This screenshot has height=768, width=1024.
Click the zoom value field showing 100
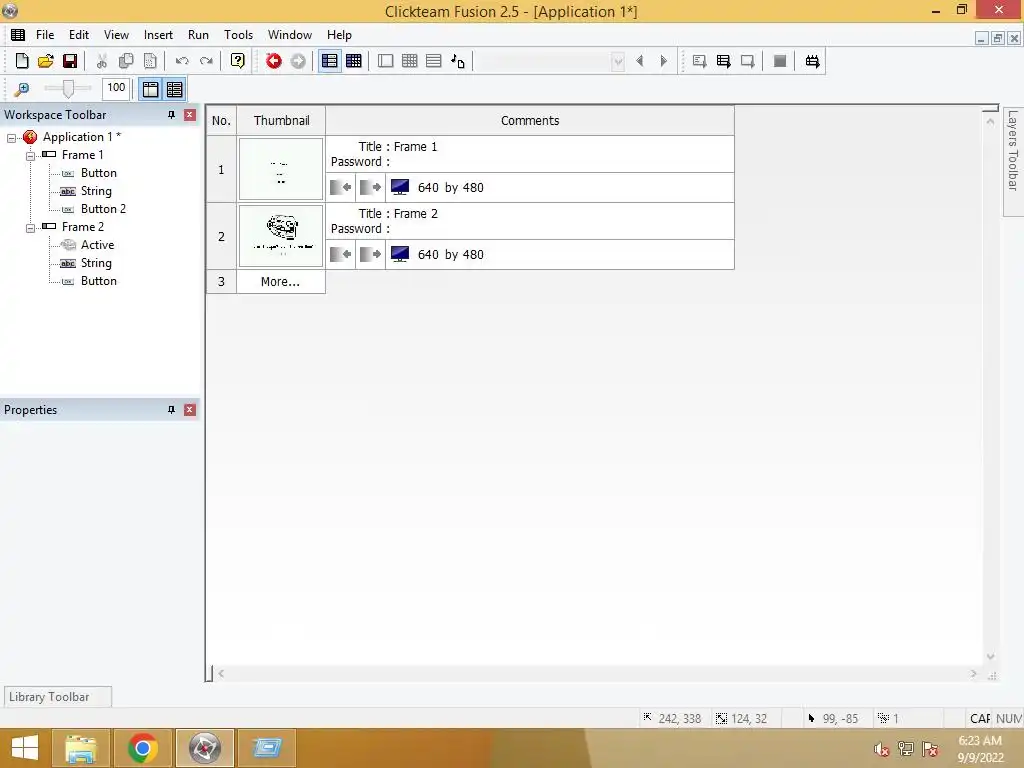[x=116, y=88]
